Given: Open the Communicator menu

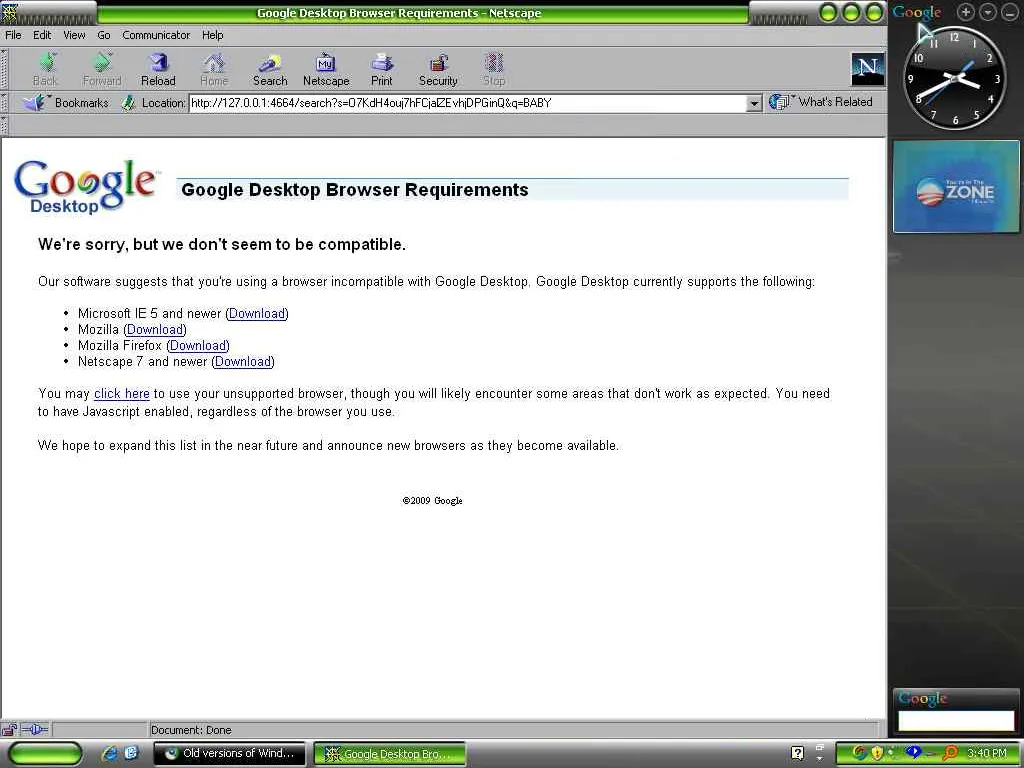Looking at the screenshot, I should 156,35.
